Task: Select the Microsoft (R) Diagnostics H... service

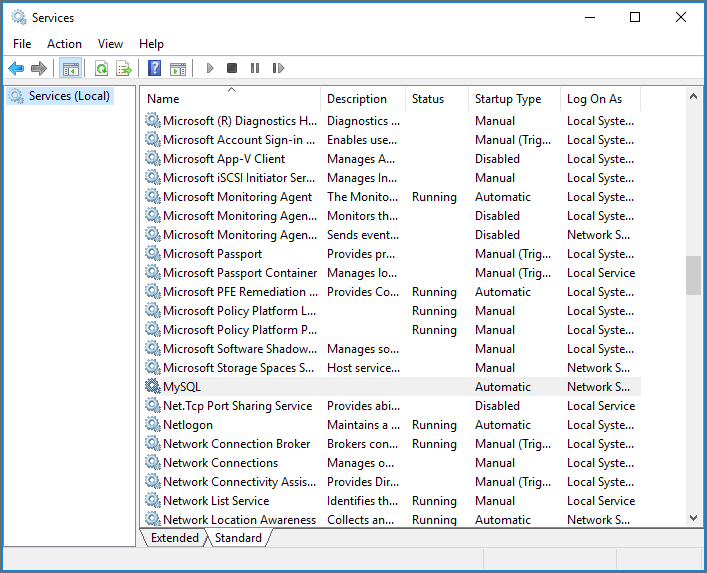Action: tap(240, 121)
